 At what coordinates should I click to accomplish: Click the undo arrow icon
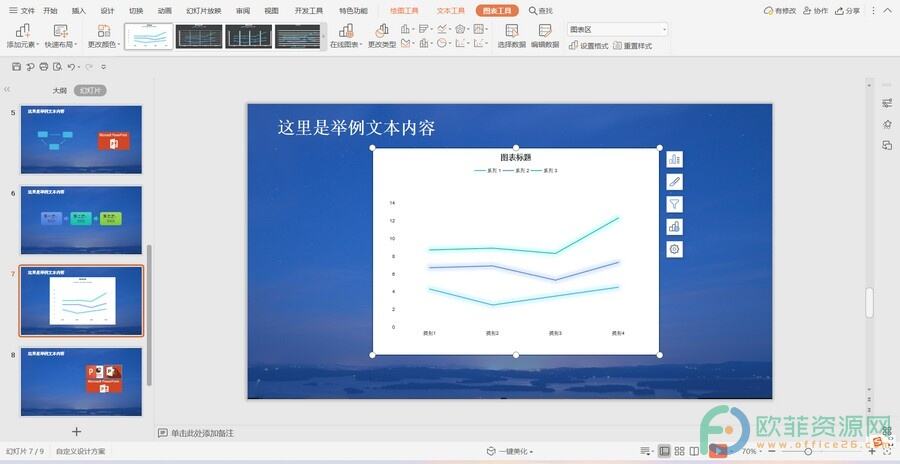pos(71,66)
